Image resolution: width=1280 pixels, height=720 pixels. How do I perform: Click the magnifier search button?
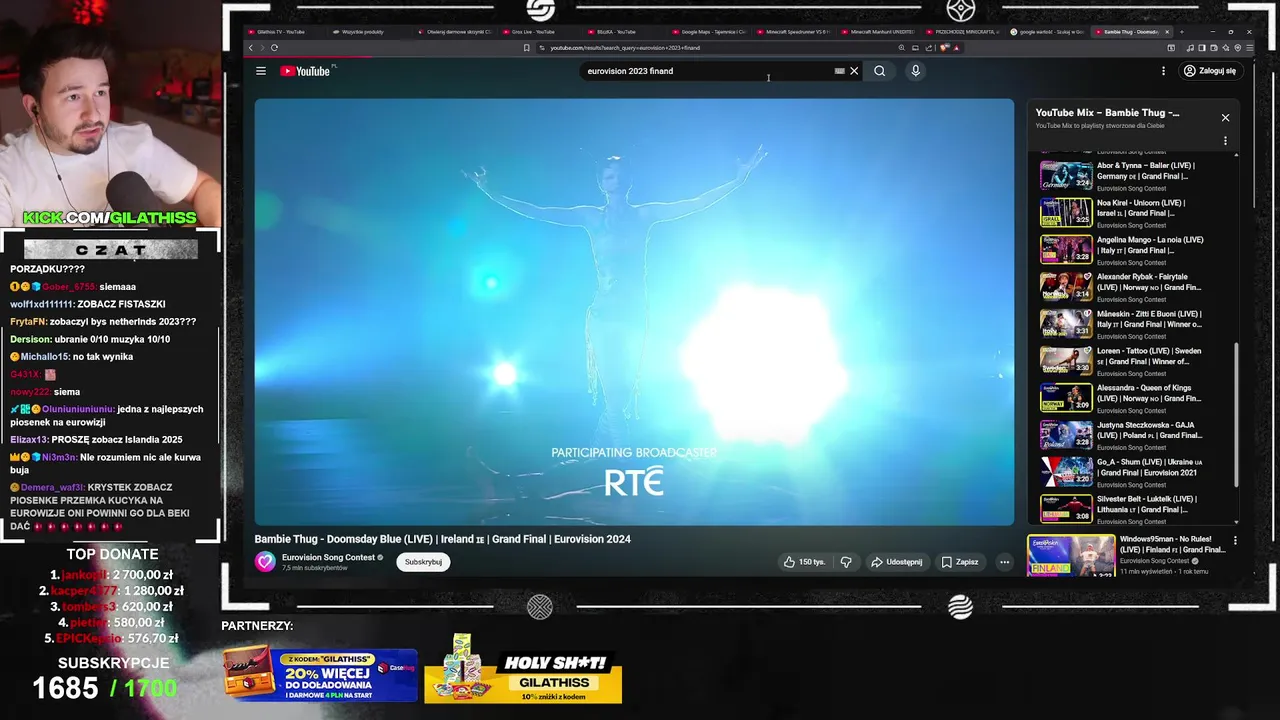(880, 71)
